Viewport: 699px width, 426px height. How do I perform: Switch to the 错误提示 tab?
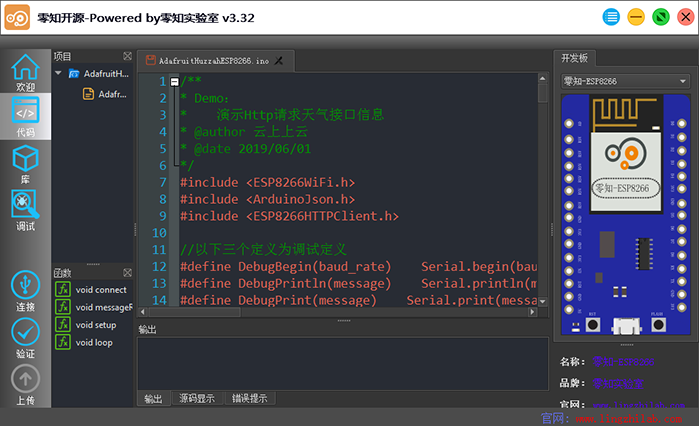250,398
